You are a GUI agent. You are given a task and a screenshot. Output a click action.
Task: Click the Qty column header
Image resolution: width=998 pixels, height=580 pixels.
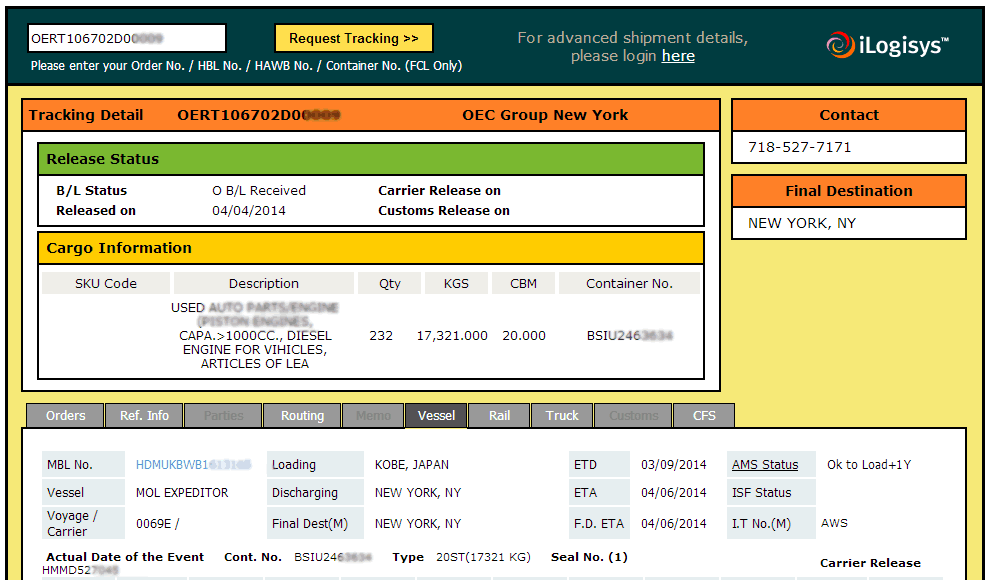[x=390, y=283]
